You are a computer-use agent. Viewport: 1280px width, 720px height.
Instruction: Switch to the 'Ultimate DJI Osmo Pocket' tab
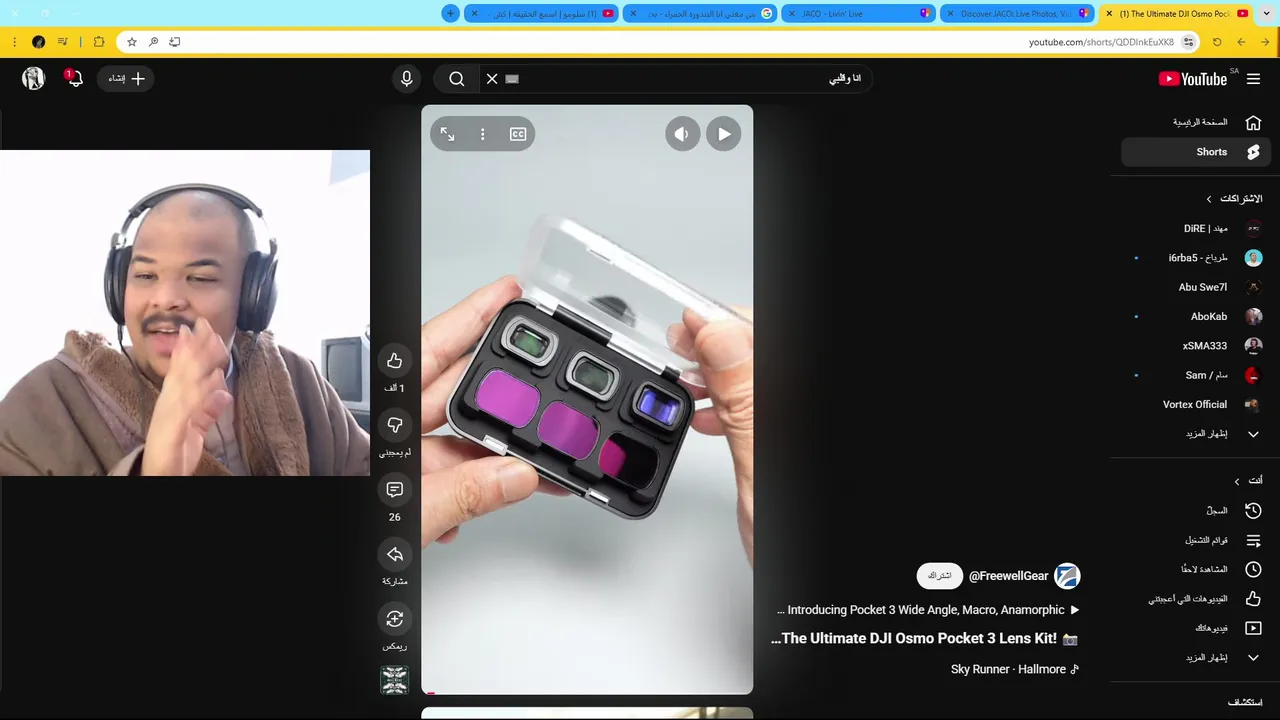[x=1175, y=14]
